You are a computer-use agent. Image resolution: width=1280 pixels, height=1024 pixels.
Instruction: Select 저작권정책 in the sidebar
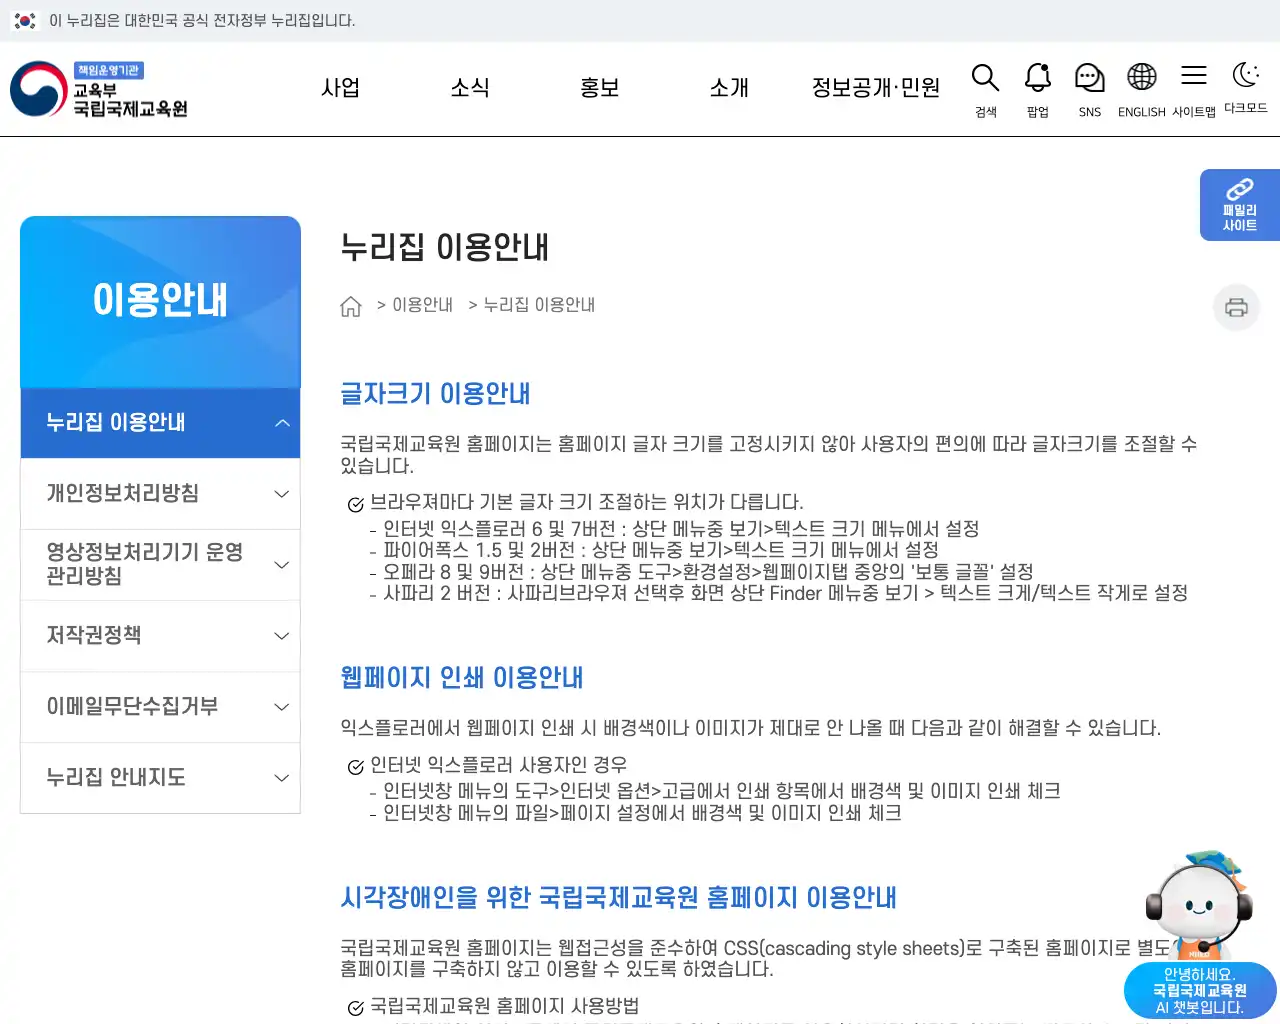coord(94,635)
